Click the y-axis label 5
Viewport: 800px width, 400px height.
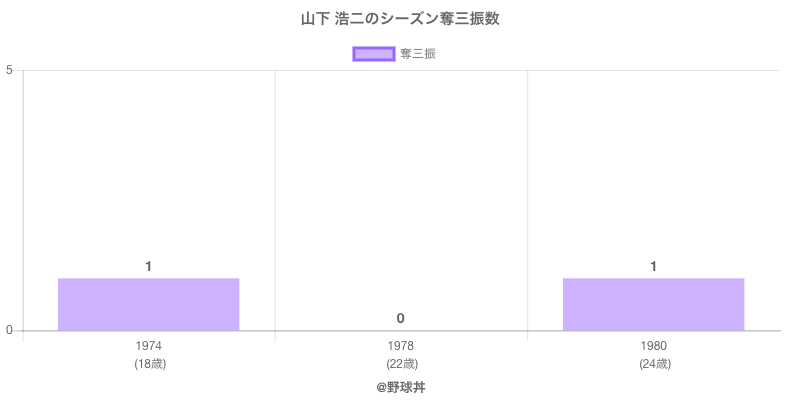[x=8, y=70]
